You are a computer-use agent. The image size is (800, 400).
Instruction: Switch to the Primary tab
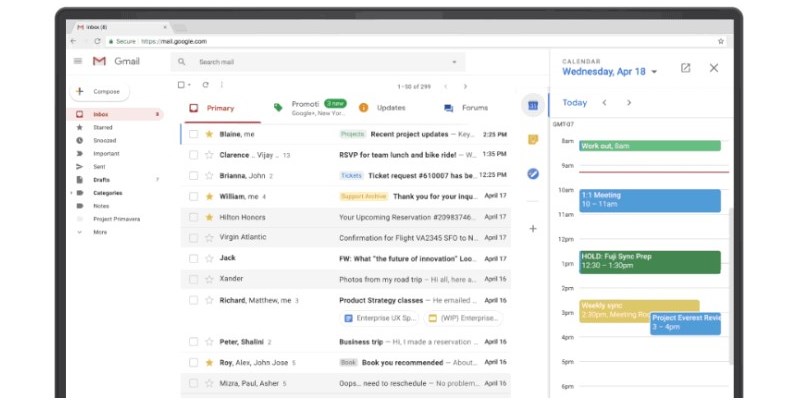pos(221,108)
